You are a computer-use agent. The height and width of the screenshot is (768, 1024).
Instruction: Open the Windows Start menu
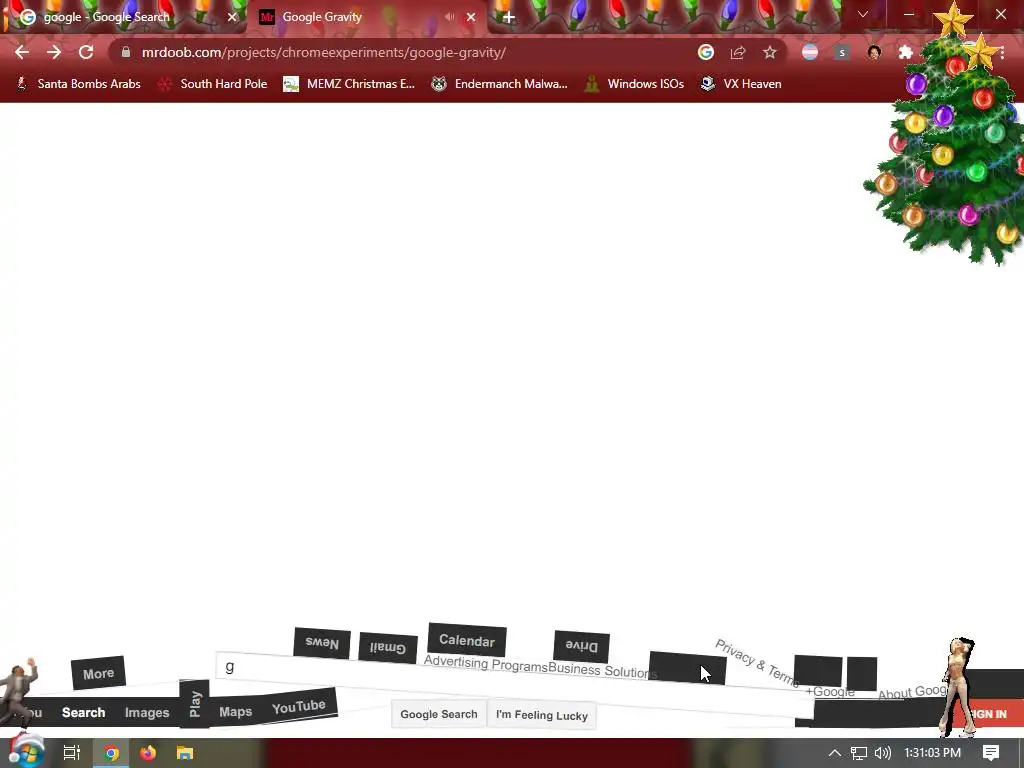point(25,753)
